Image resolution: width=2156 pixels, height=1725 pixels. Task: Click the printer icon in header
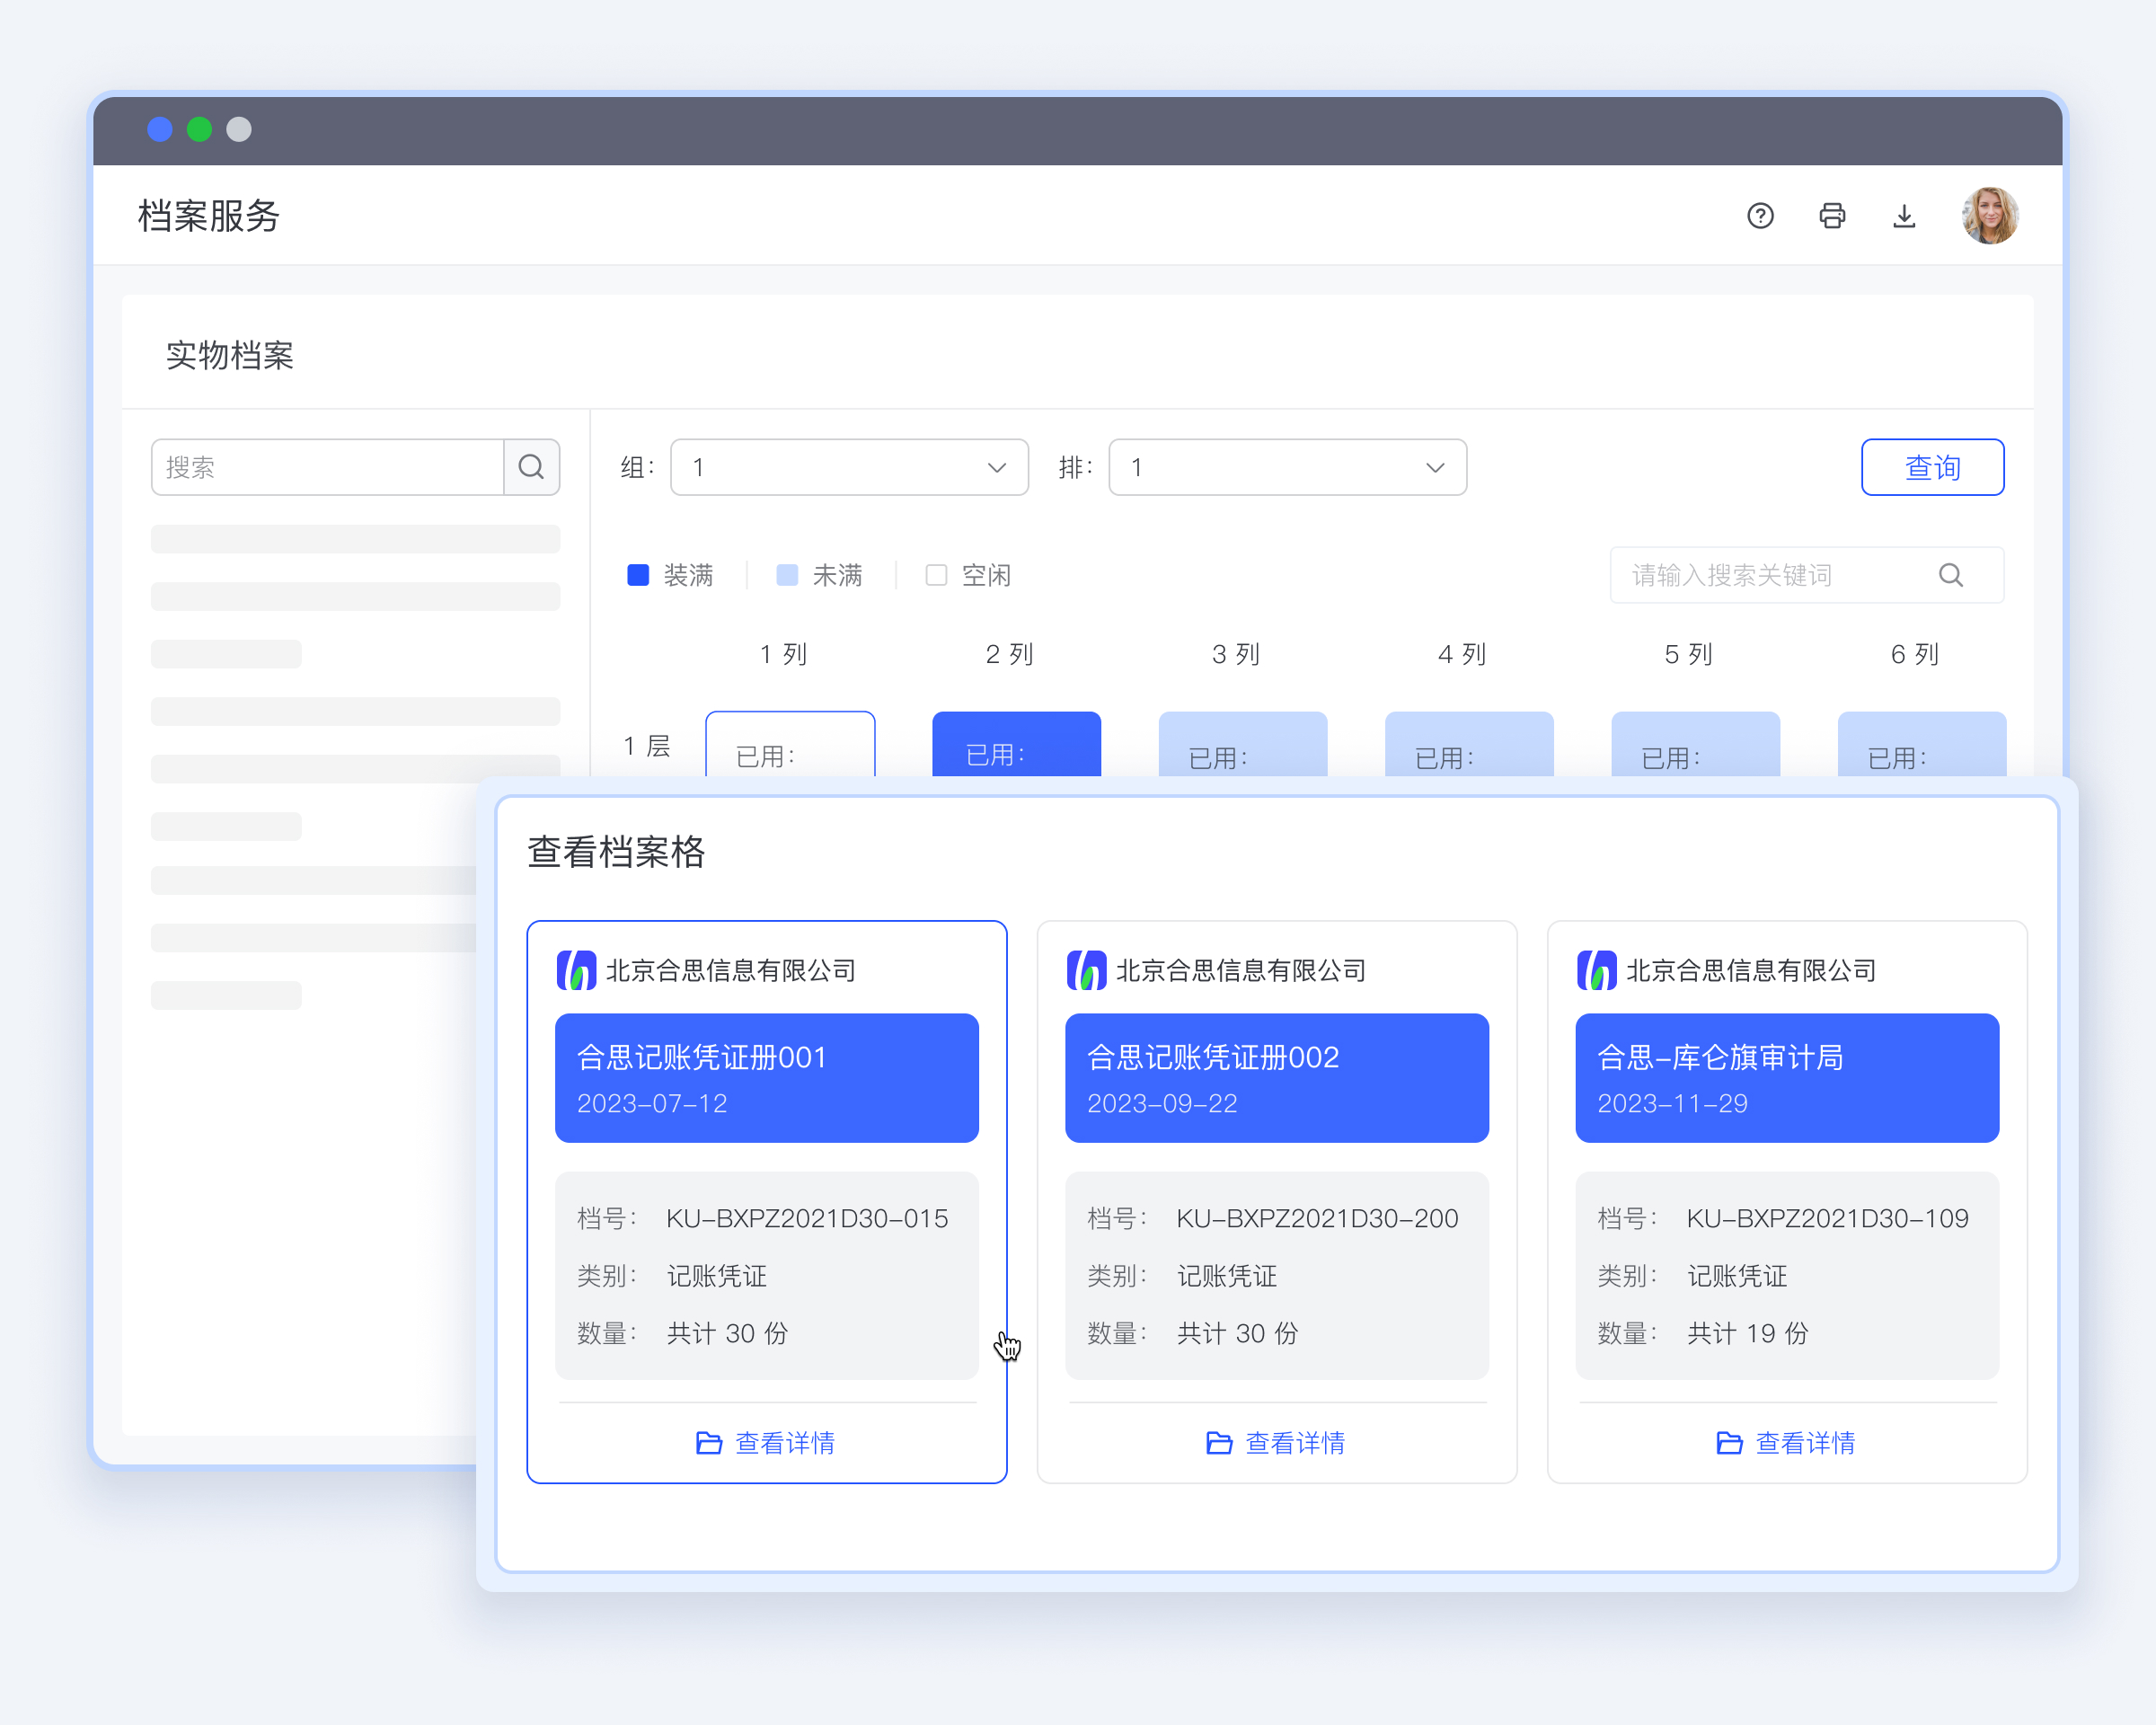coord(1832,216)
